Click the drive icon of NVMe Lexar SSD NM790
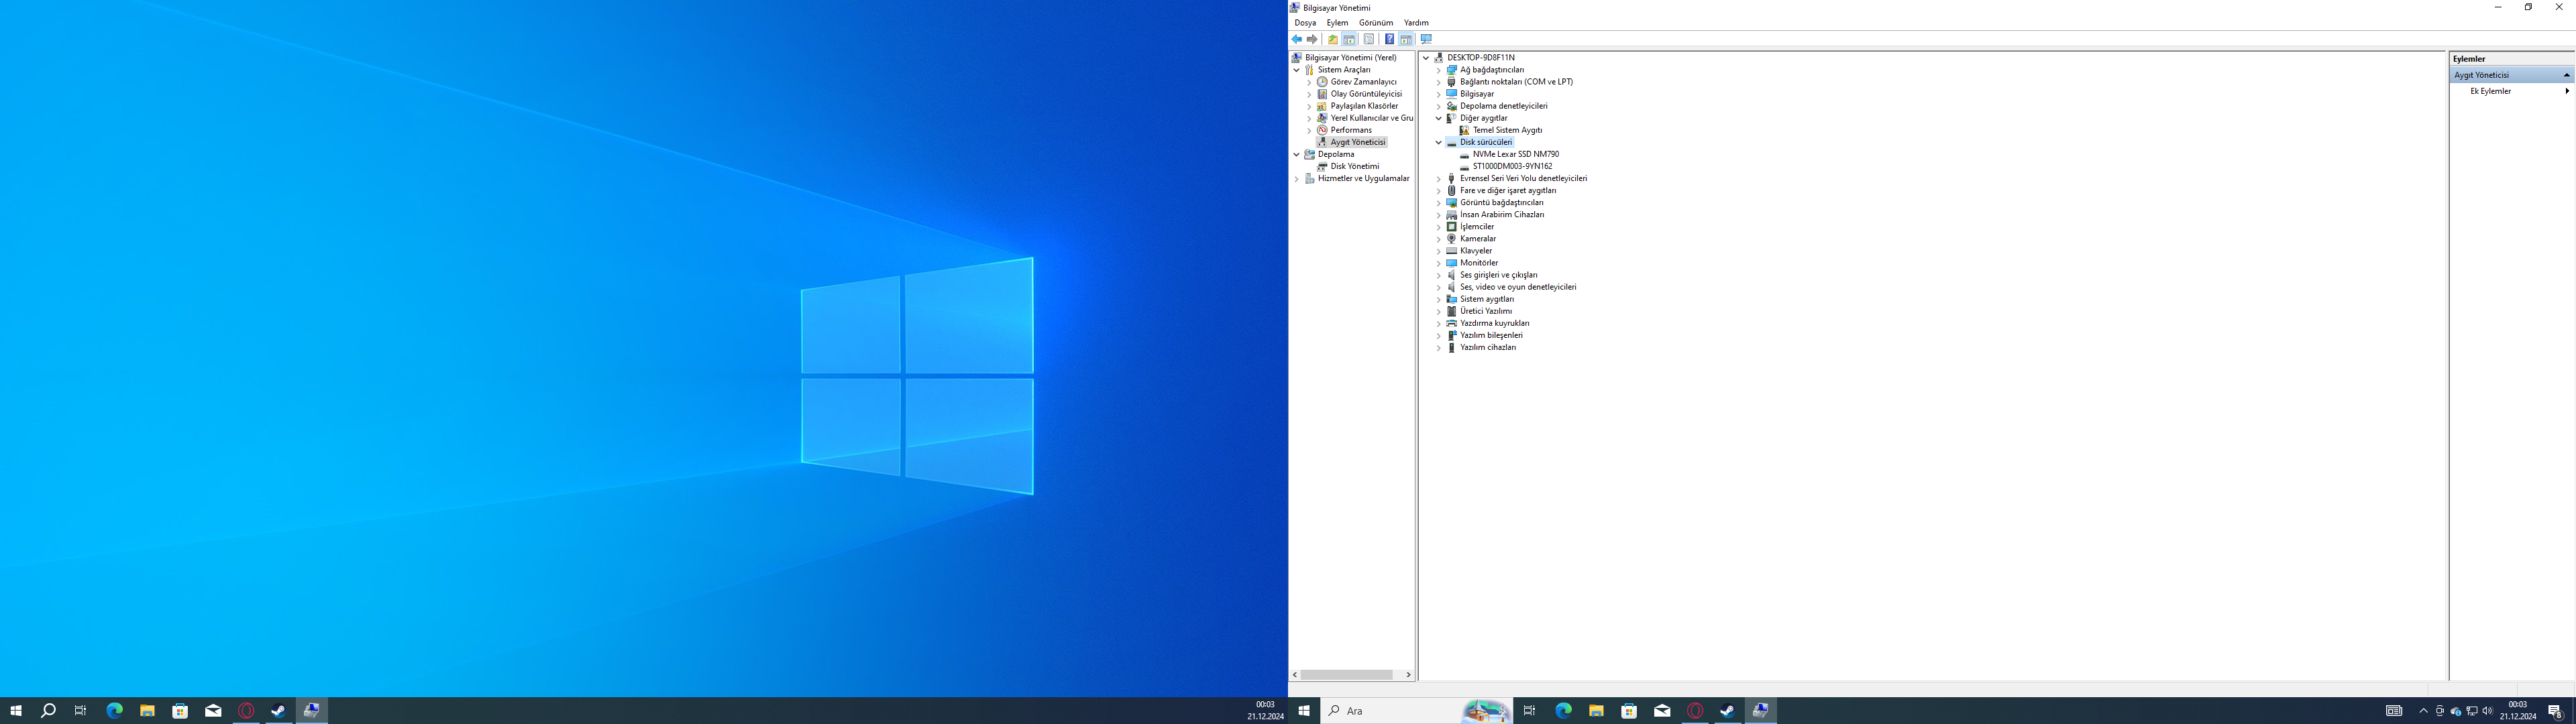 (1464, 155)
